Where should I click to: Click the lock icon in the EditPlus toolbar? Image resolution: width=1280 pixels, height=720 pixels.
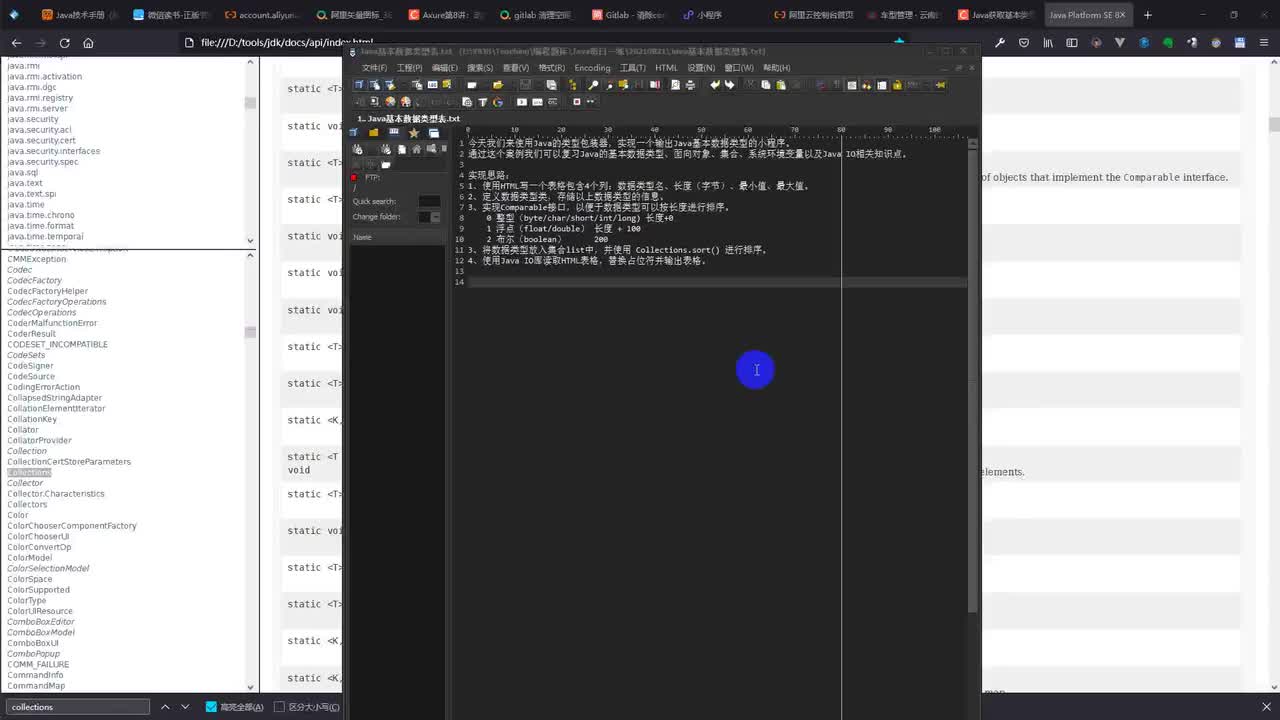(897, 85)
